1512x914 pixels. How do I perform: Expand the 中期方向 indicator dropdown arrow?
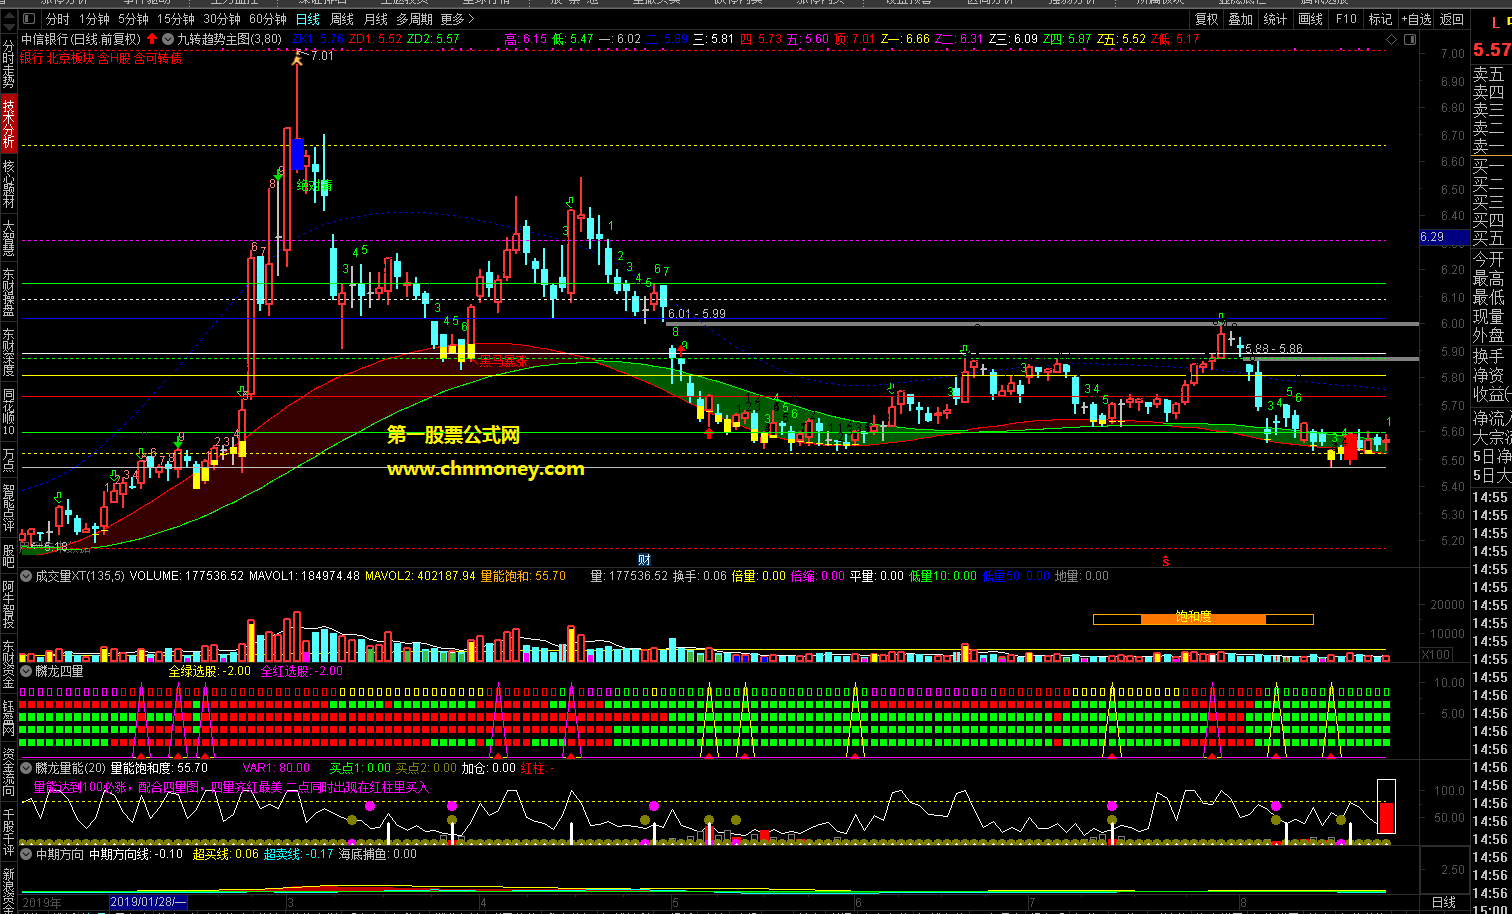tap(27, 854)
